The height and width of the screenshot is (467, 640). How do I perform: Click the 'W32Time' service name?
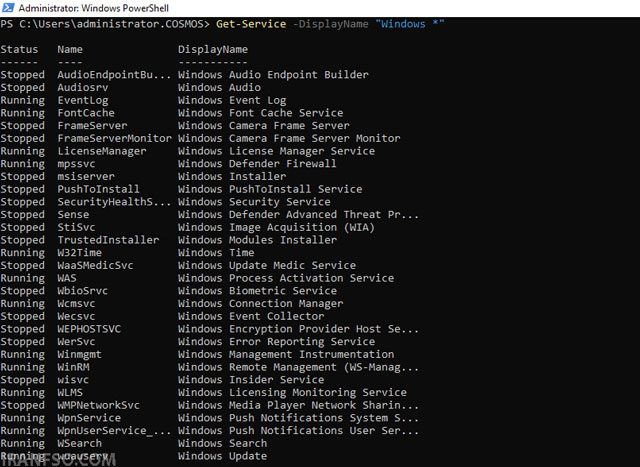coord(80,253)
